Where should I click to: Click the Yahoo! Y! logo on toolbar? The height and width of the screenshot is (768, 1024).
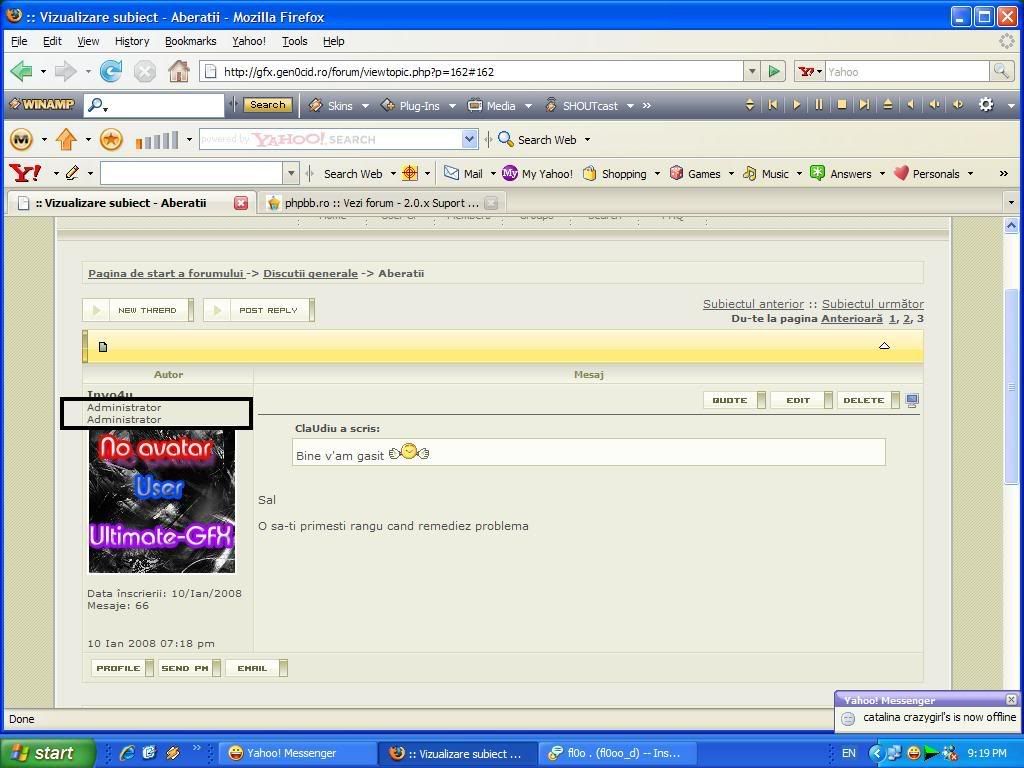26,173
